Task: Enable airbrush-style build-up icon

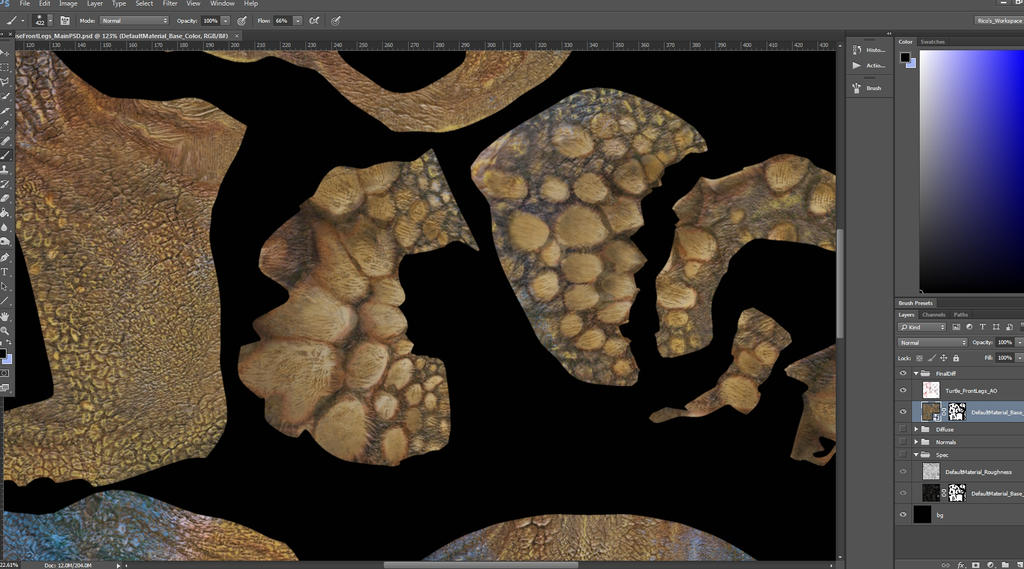Action: click(314, 20)
